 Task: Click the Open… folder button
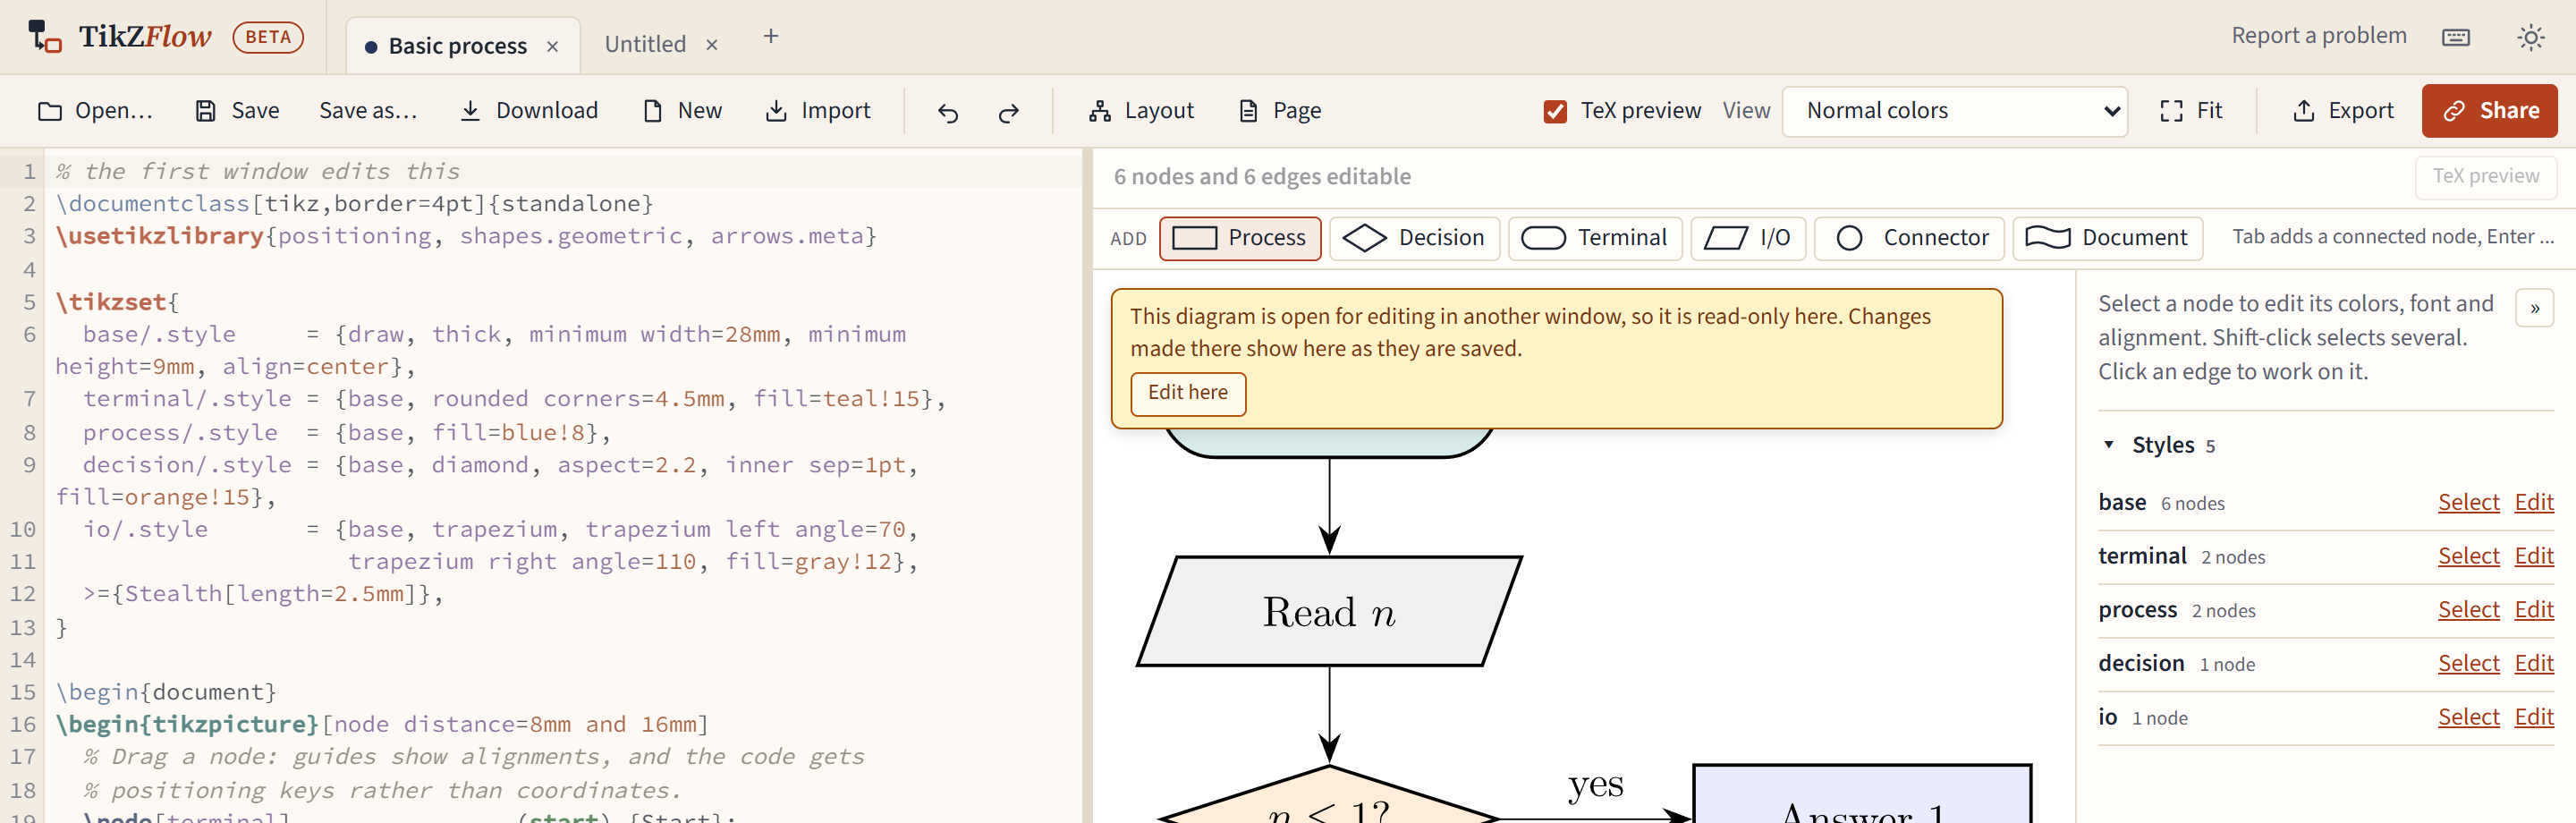coord(95,111)
